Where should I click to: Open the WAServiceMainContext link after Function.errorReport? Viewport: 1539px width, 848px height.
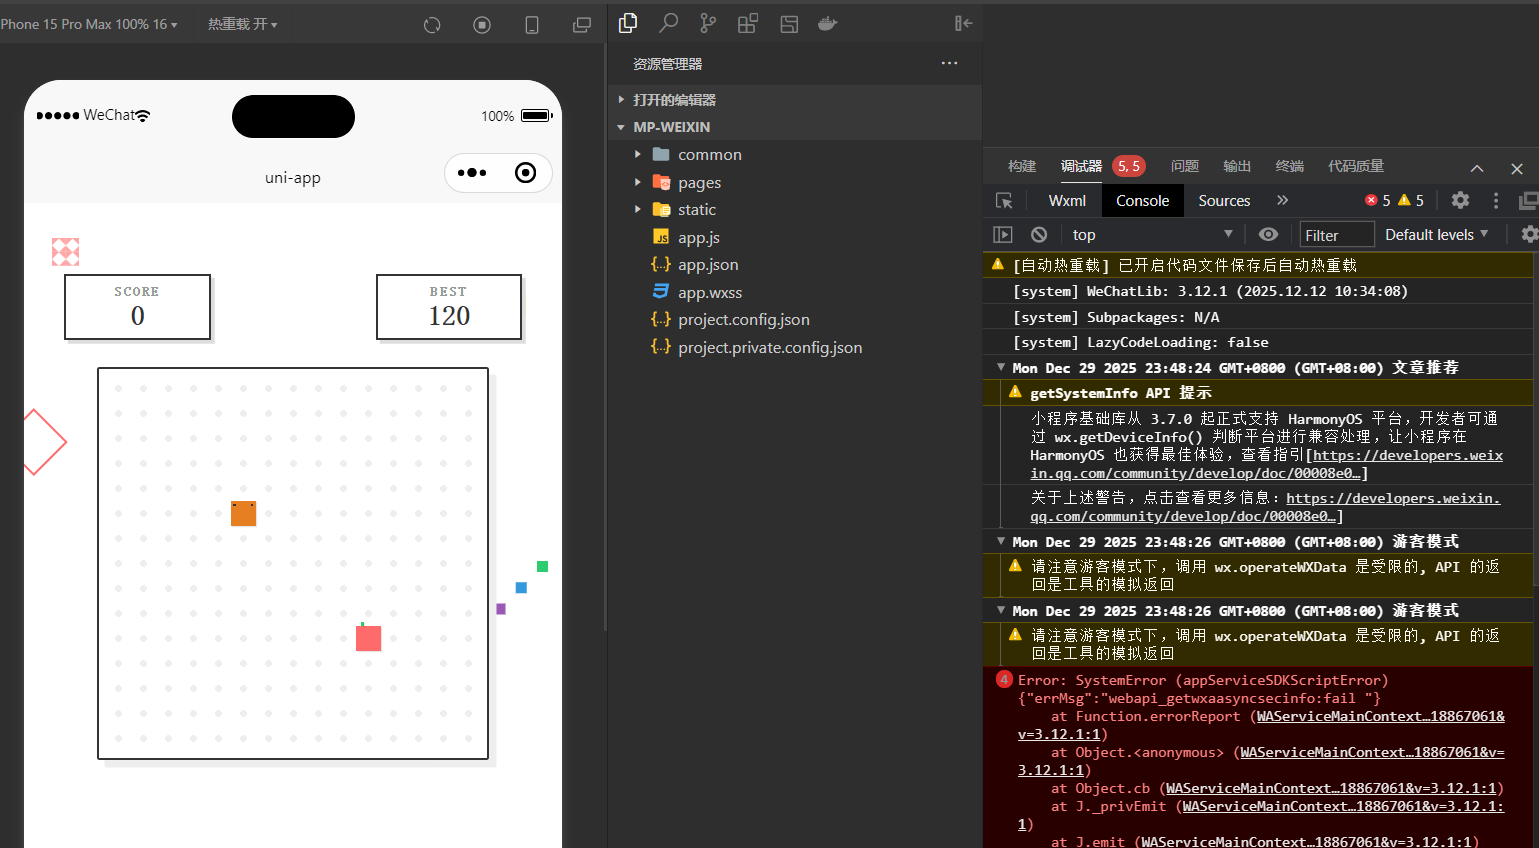1380,716
